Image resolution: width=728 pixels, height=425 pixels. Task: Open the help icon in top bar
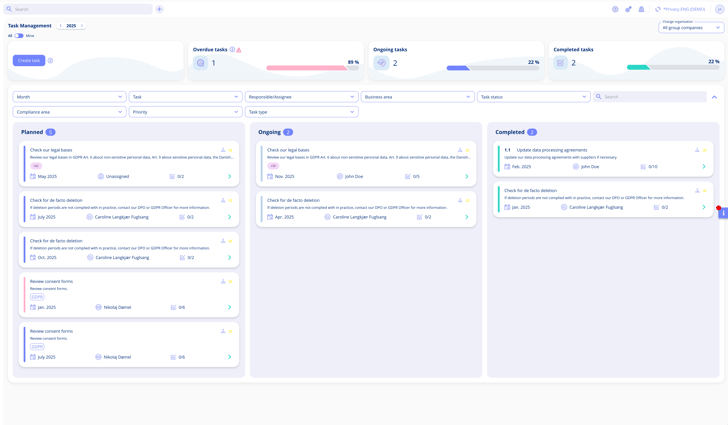[x=615, y=9]
